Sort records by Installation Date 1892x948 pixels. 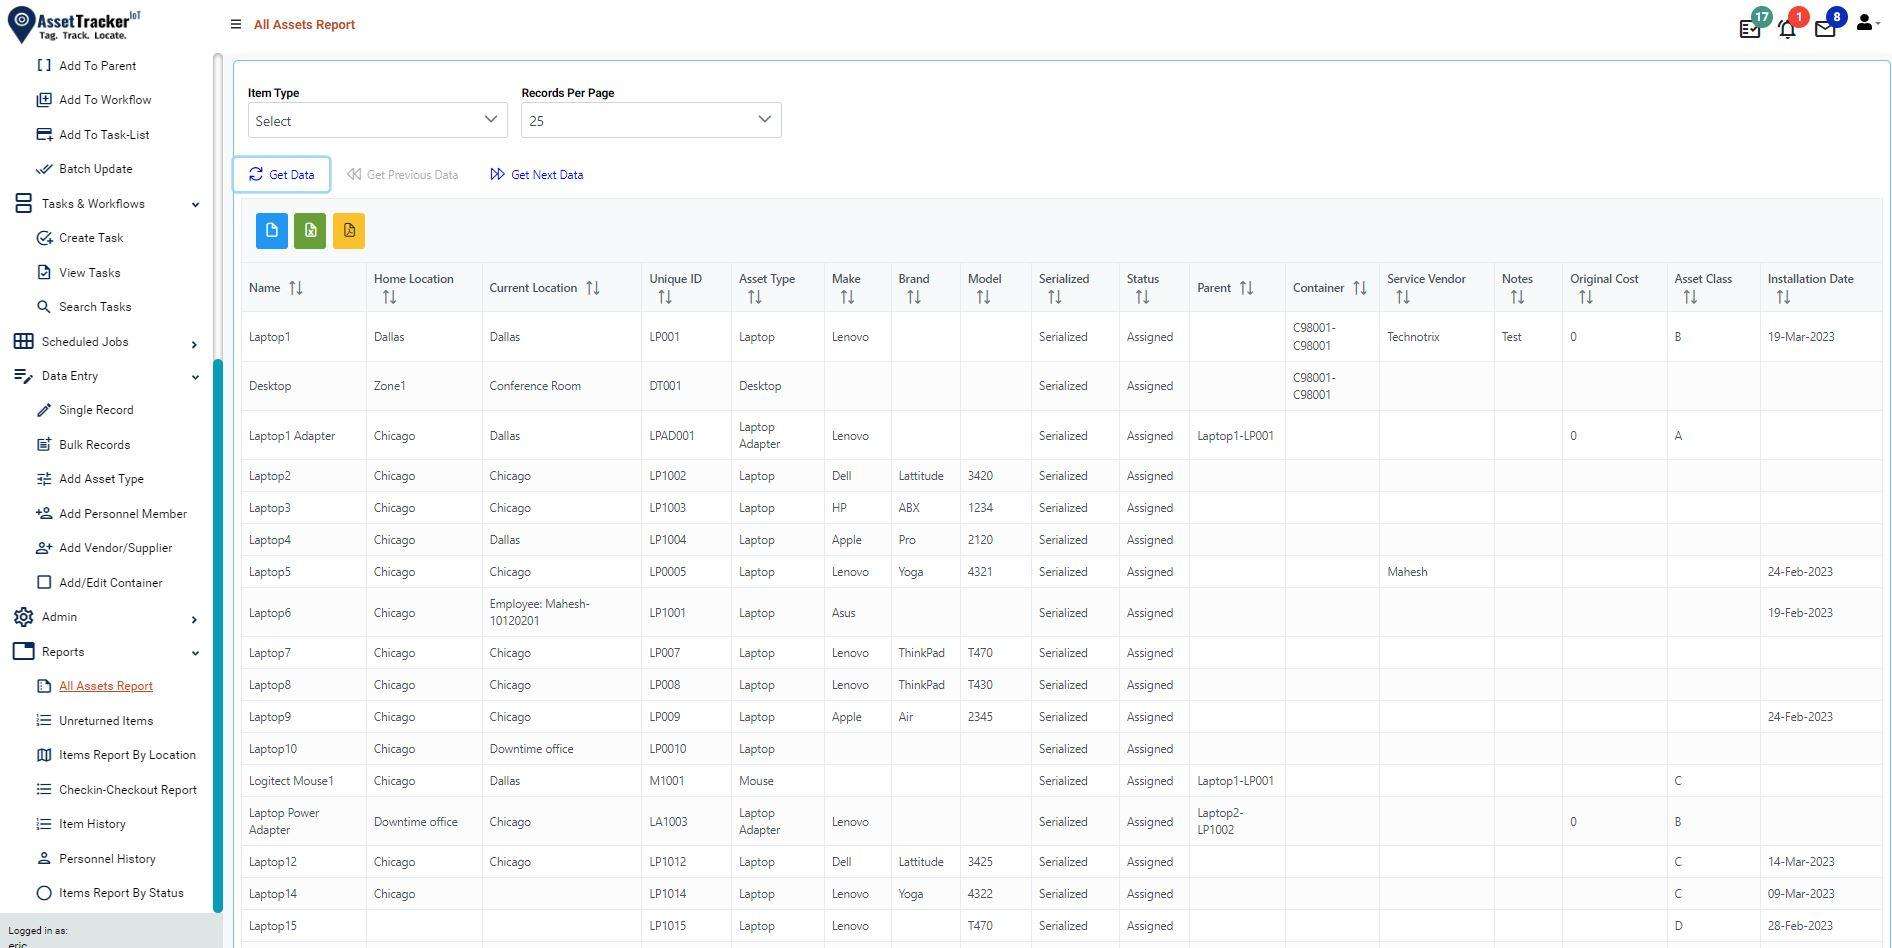point(1783,296)
